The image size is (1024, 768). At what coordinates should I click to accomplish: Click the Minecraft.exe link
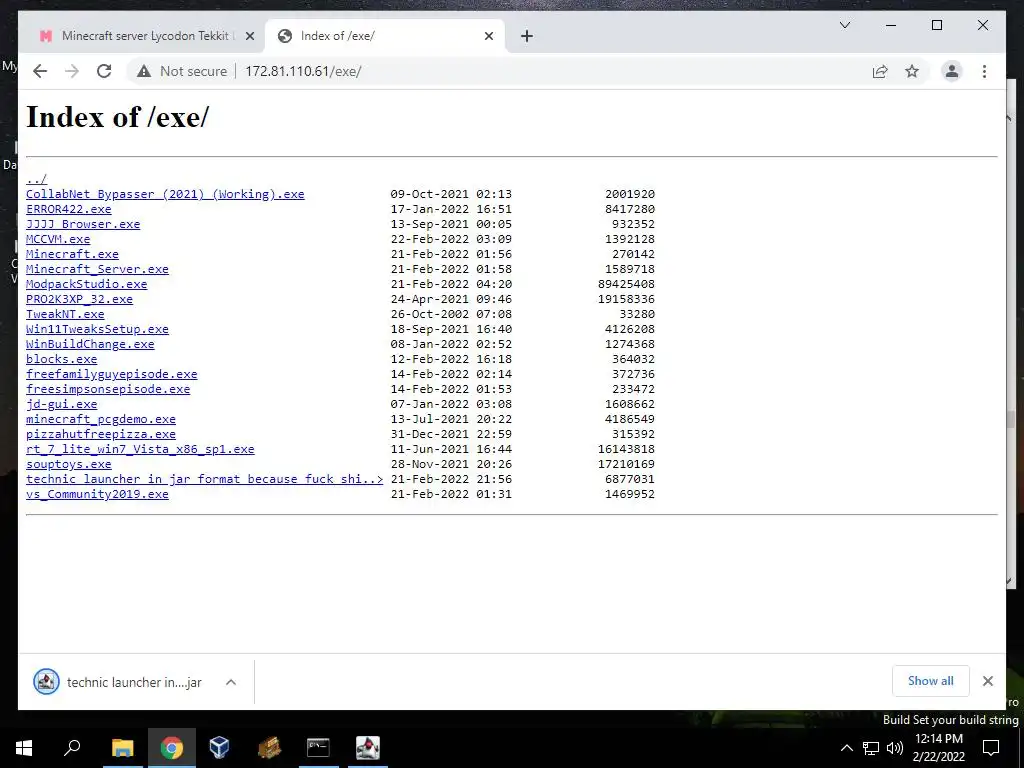point(72,254)
